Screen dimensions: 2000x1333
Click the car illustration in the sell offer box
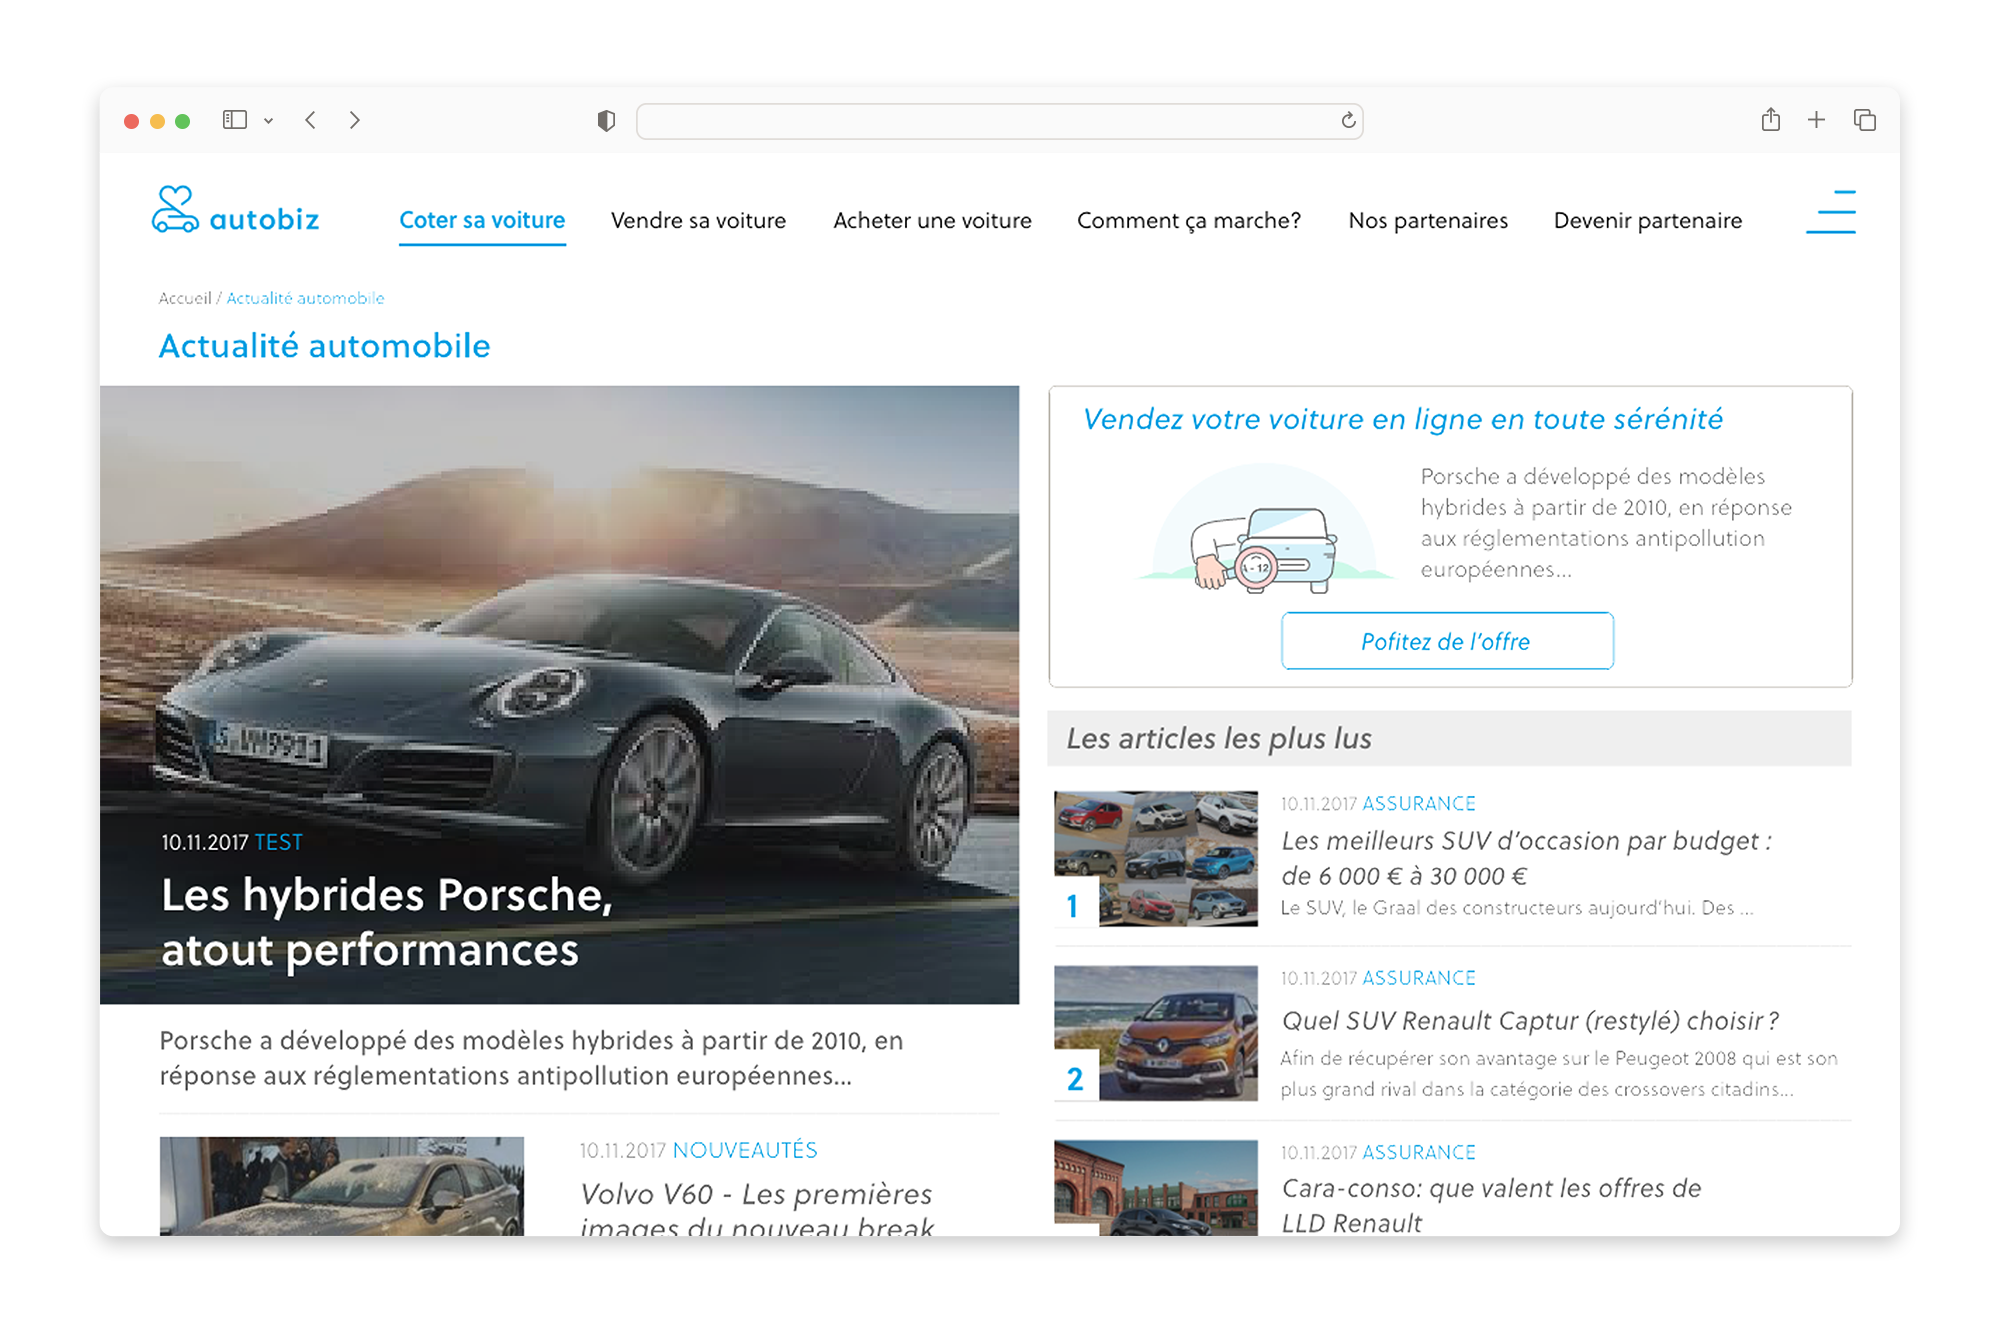1265,530
